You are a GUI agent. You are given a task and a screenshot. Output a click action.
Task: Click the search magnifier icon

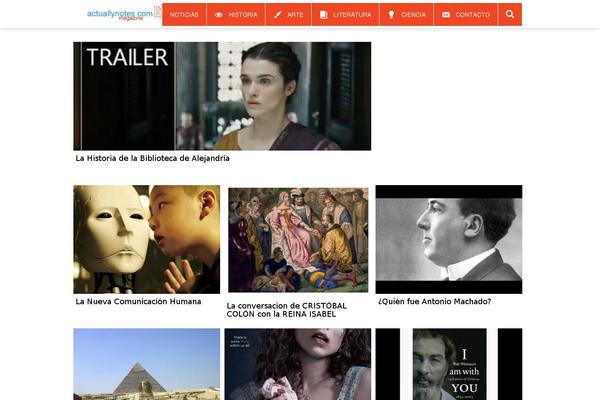point(510,14)
